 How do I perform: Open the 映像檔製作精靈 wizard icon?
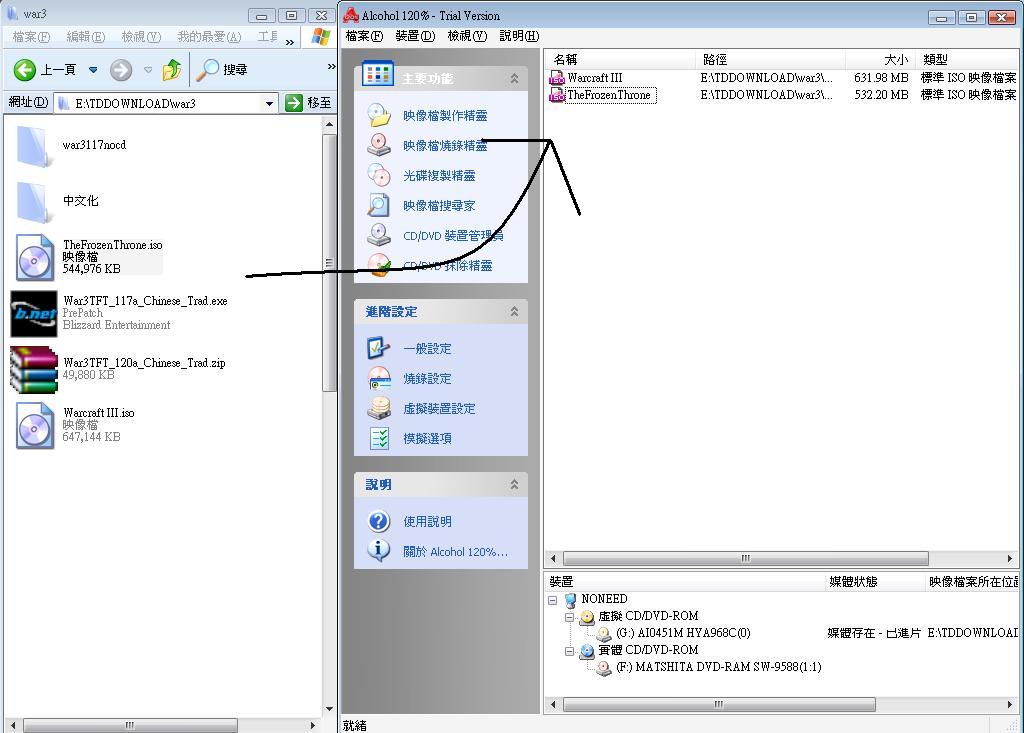[379, 115]
